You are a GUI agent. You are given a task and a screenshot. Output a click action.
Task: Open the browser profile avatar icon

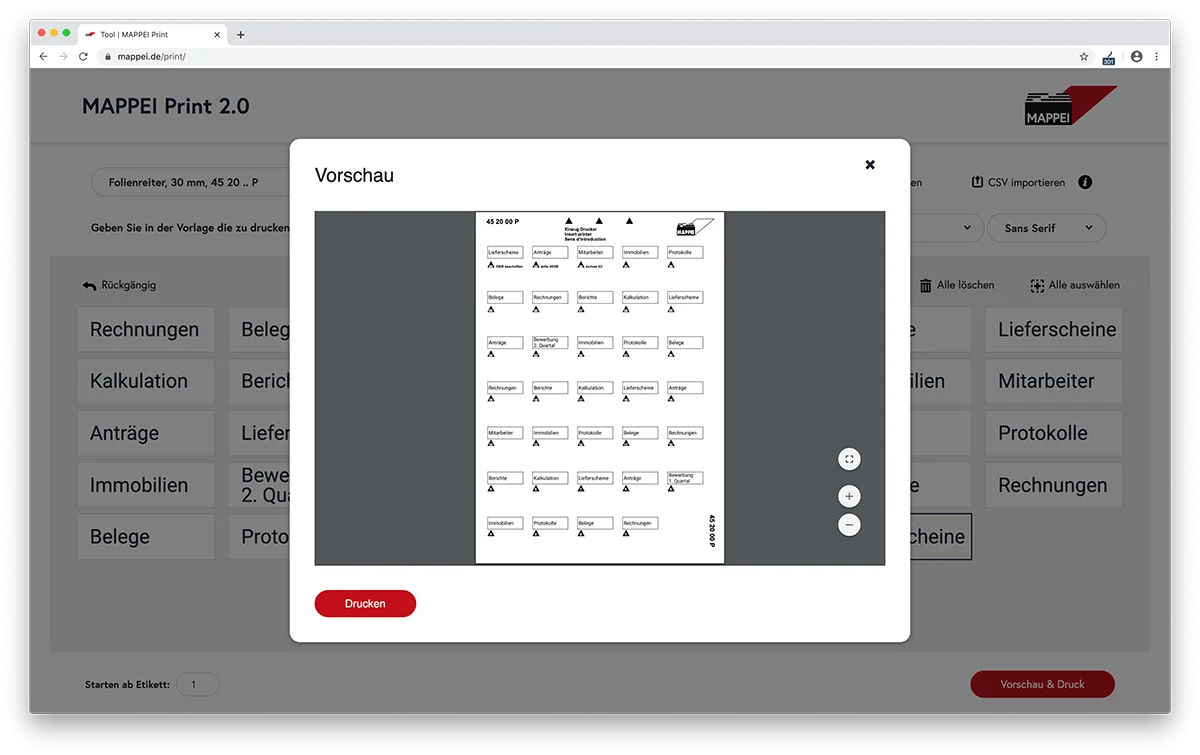point(1137,57)
